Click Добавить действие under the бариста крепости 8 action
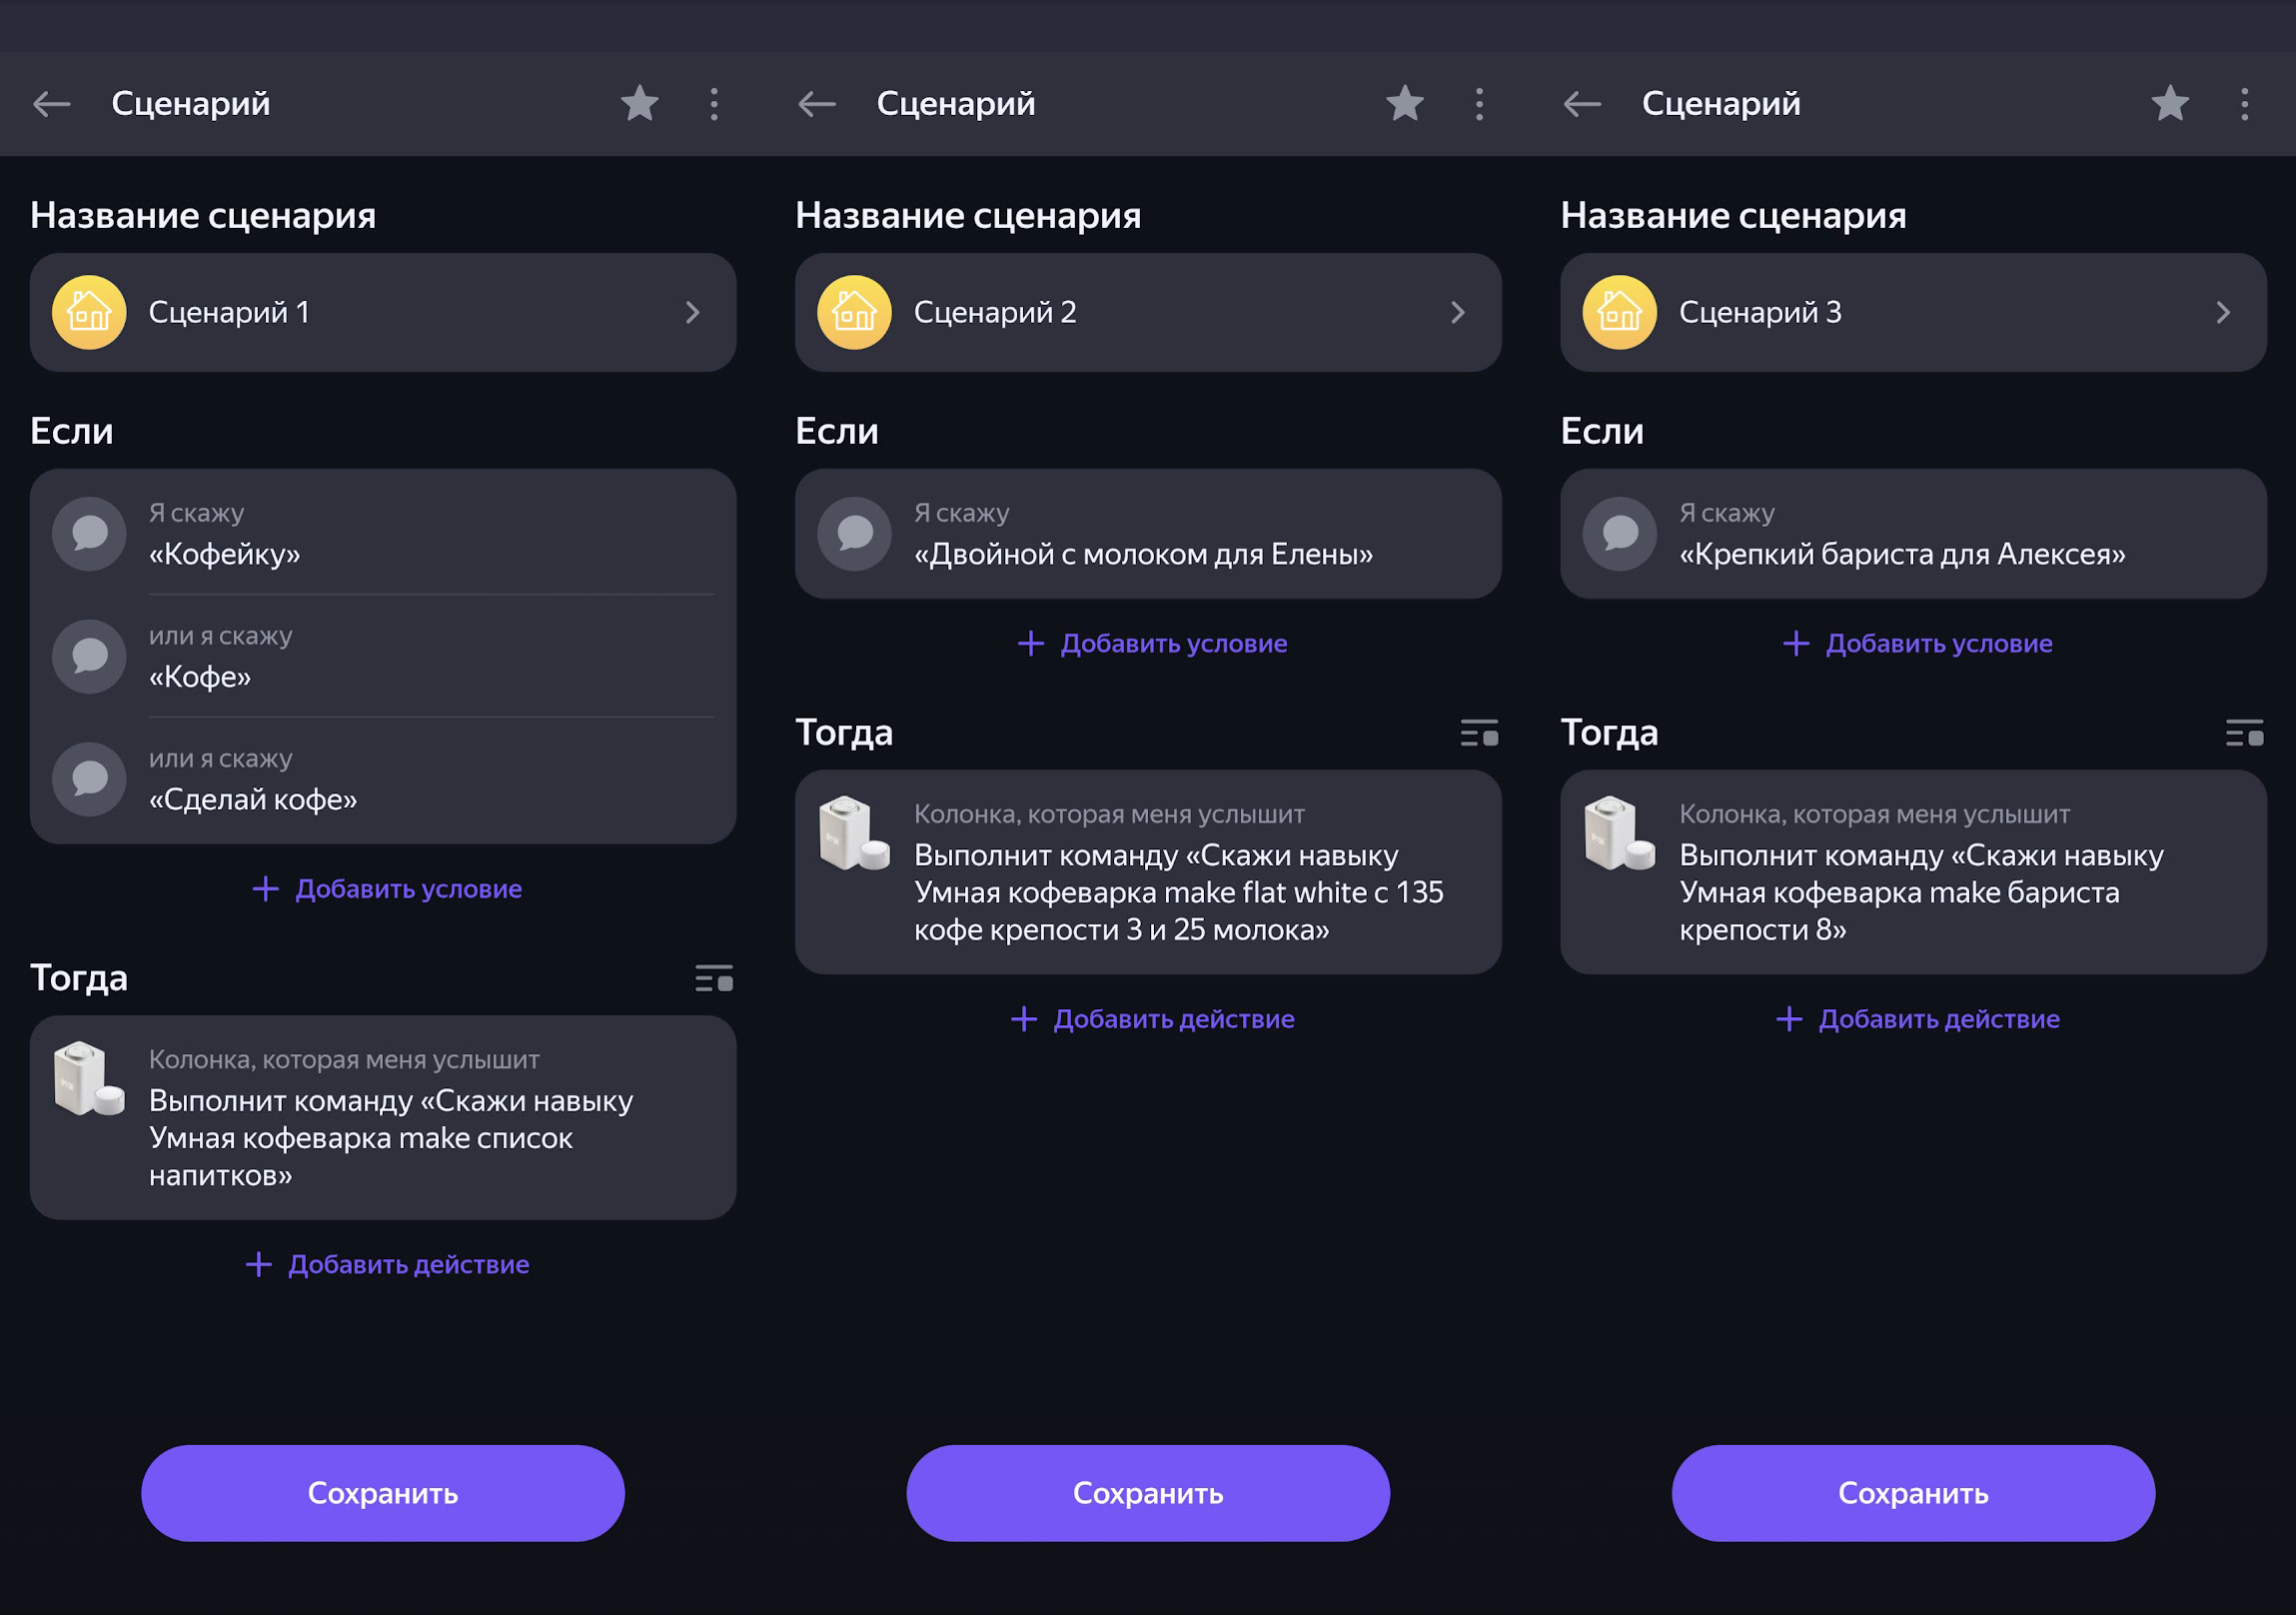2296x1615 pixels. pos(1917,1019)
